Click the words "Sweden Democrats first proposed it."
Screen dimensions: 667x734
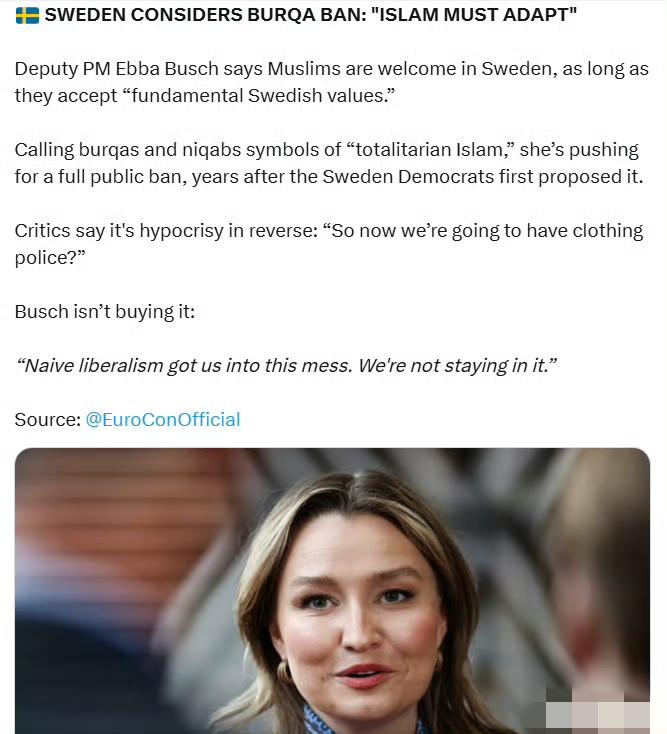[483, 177]
